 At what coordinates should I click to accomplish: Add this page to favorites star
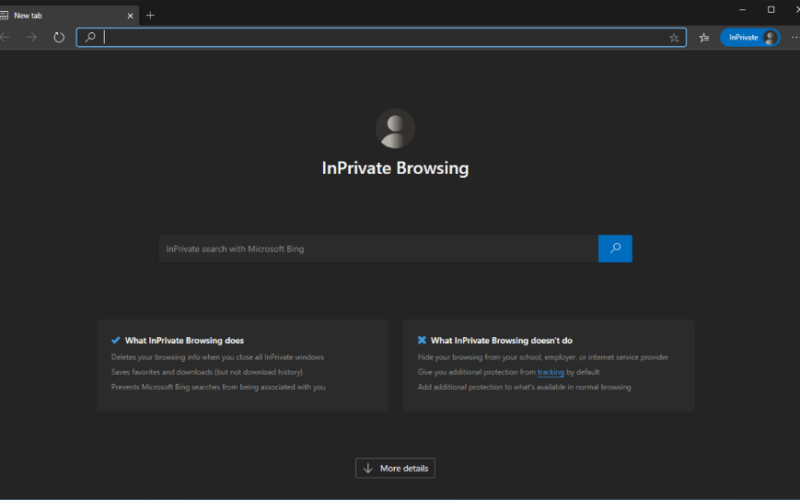674,38
